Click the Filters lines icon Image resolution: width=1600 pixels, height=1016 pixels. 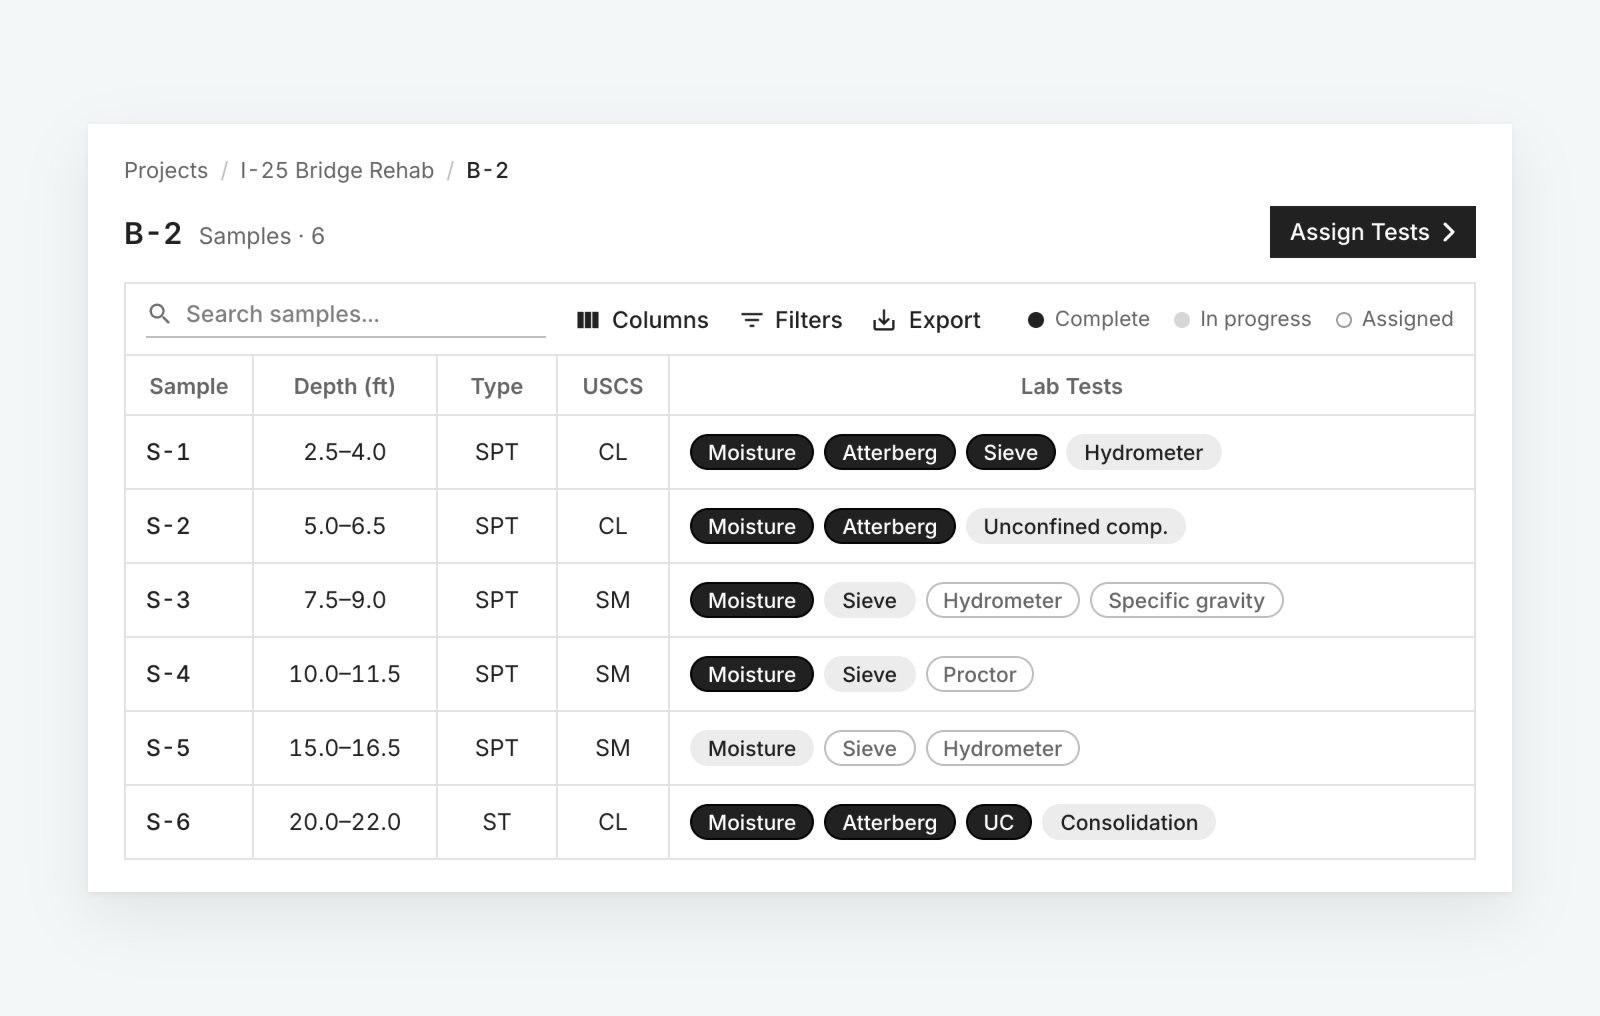point(751,320)
